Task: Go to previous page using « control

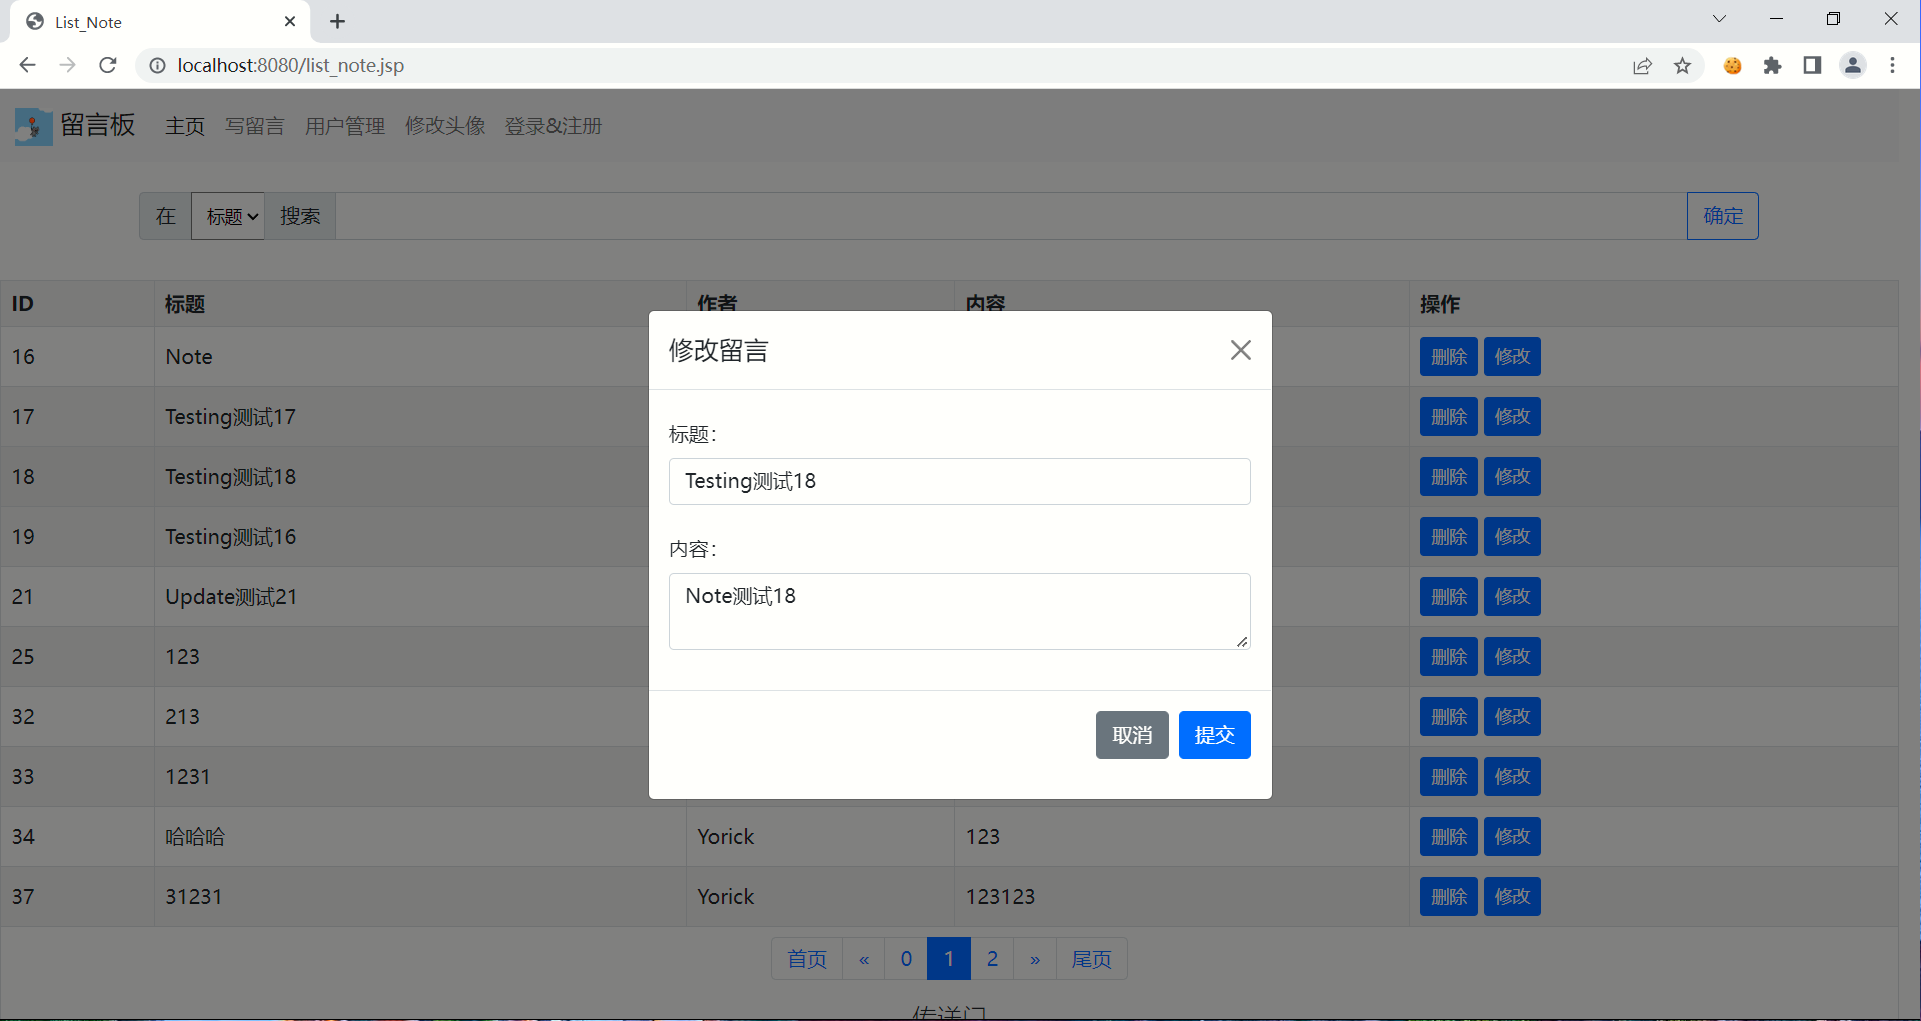Action: 863,958
